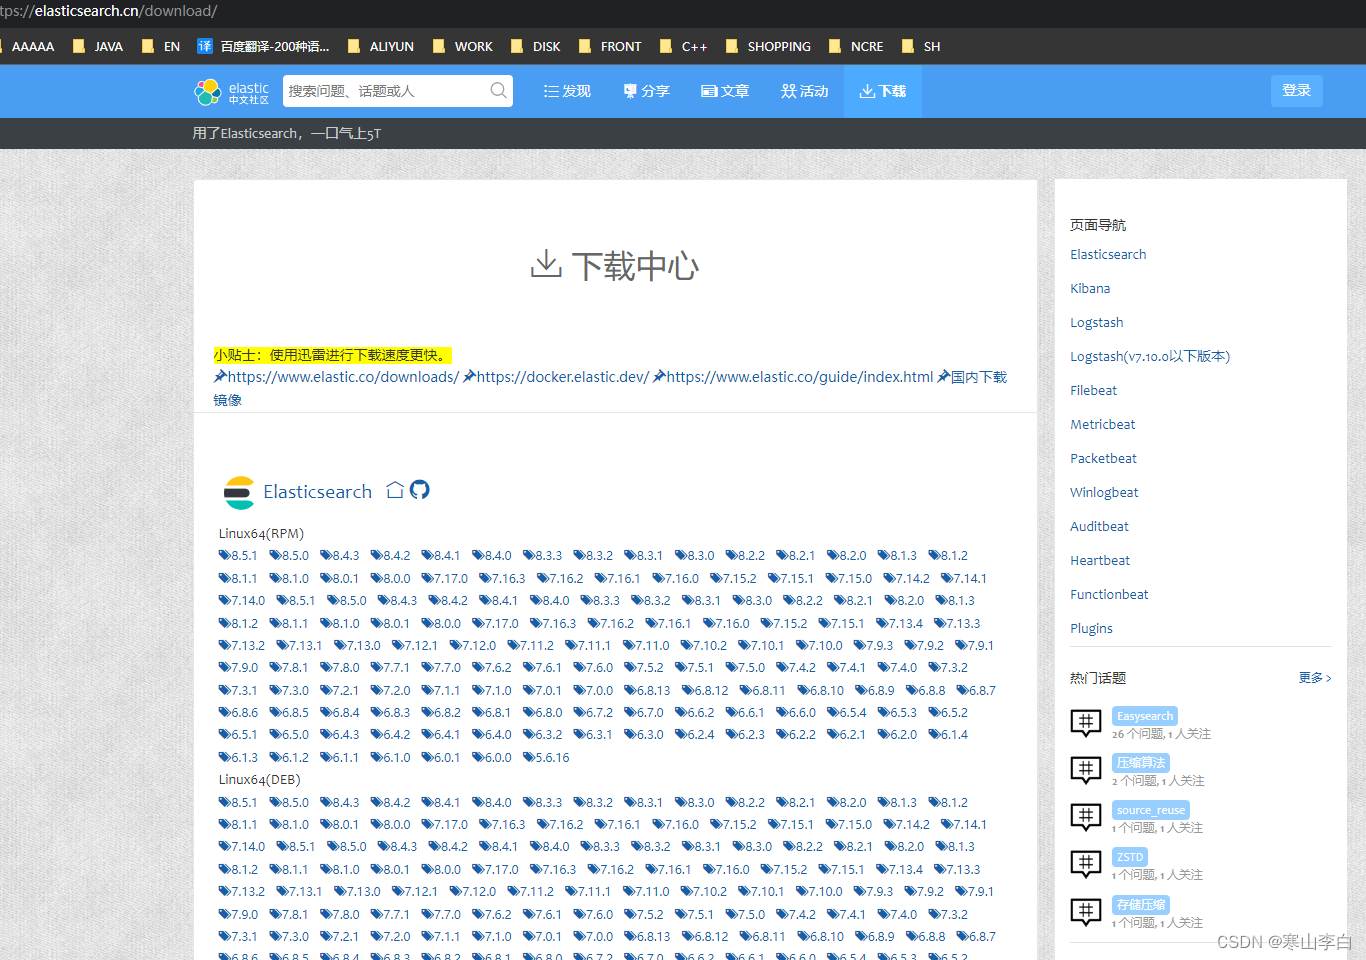Screen dimensions: 1366x960
Task: Click the 登录 button
Action: click(x=1297, y=90)
